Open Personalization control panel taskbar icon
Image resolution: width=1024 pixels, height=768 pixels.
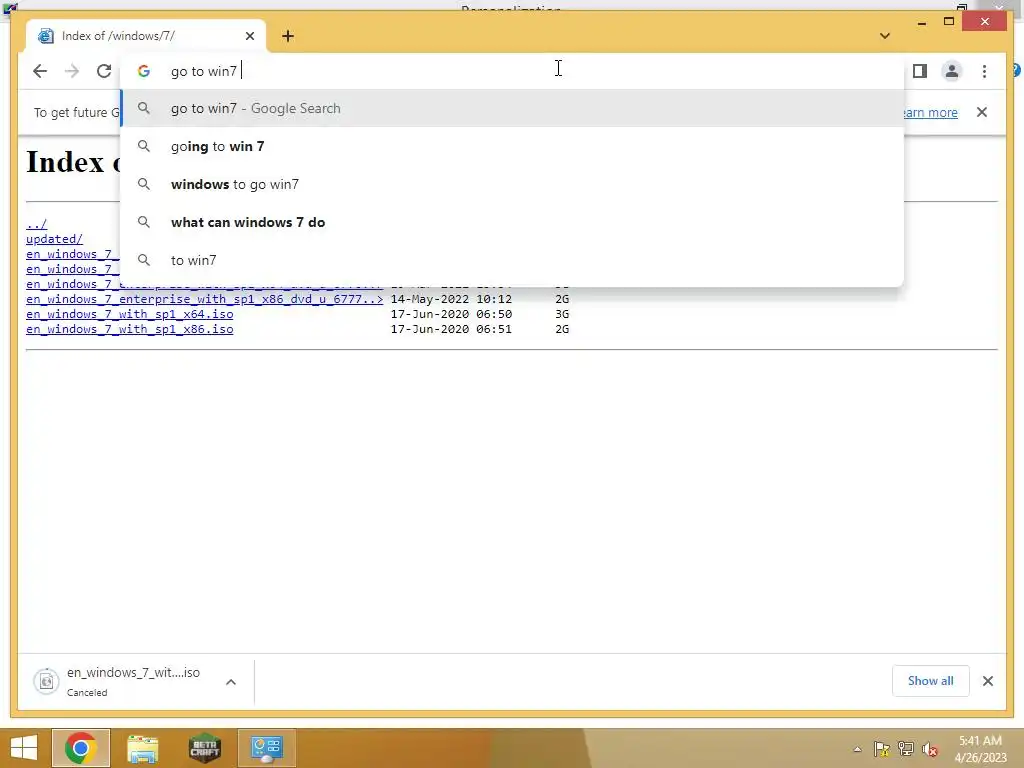click(x=266, y=748)
